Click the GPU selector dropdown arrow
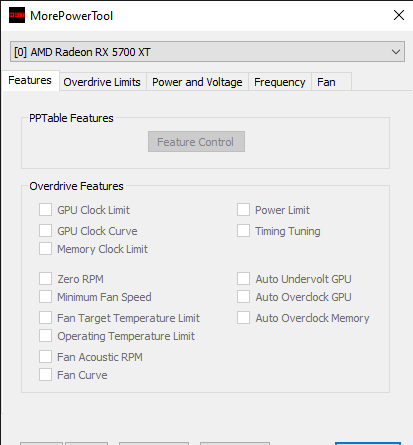The width and height of the screenshot is (413, 445). (x=396, y=52)
